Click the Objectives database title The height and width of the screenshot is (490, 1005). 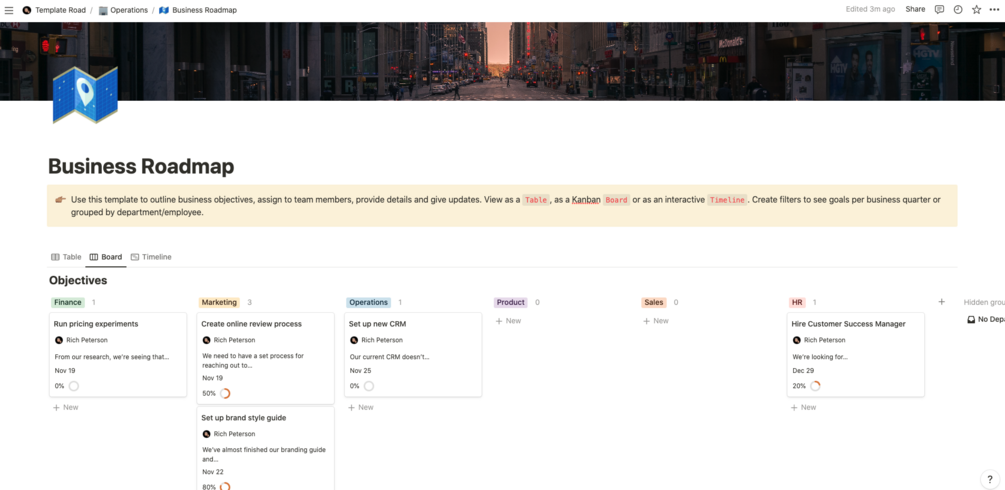pos(78,280)
